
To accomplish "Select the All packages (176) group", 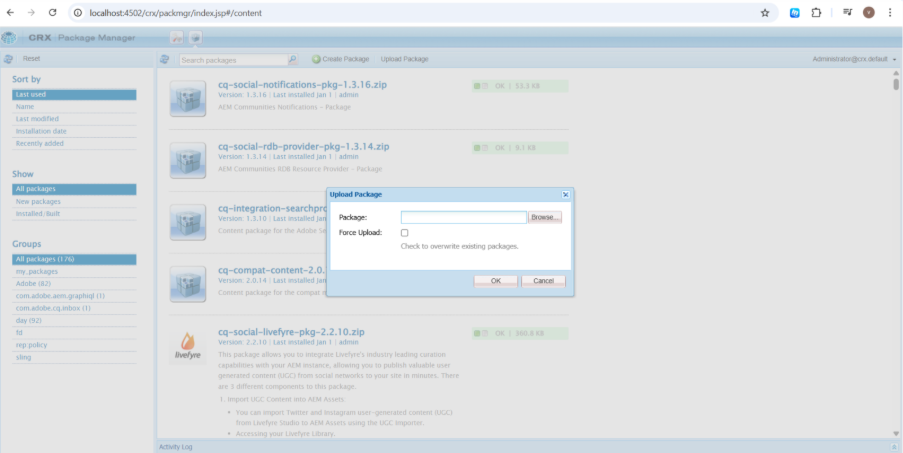I will [x=74, y=259].
